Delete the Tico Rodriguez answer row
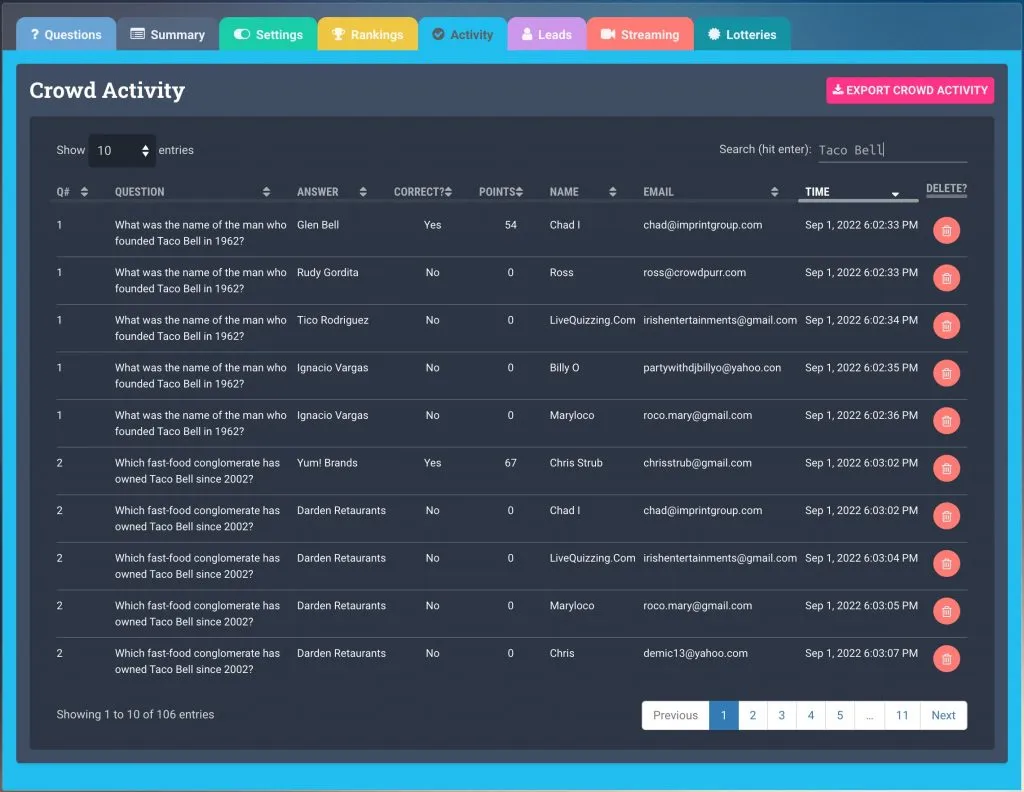The height and width of the screenshot is (792, 1024). (x=946, y=326)
